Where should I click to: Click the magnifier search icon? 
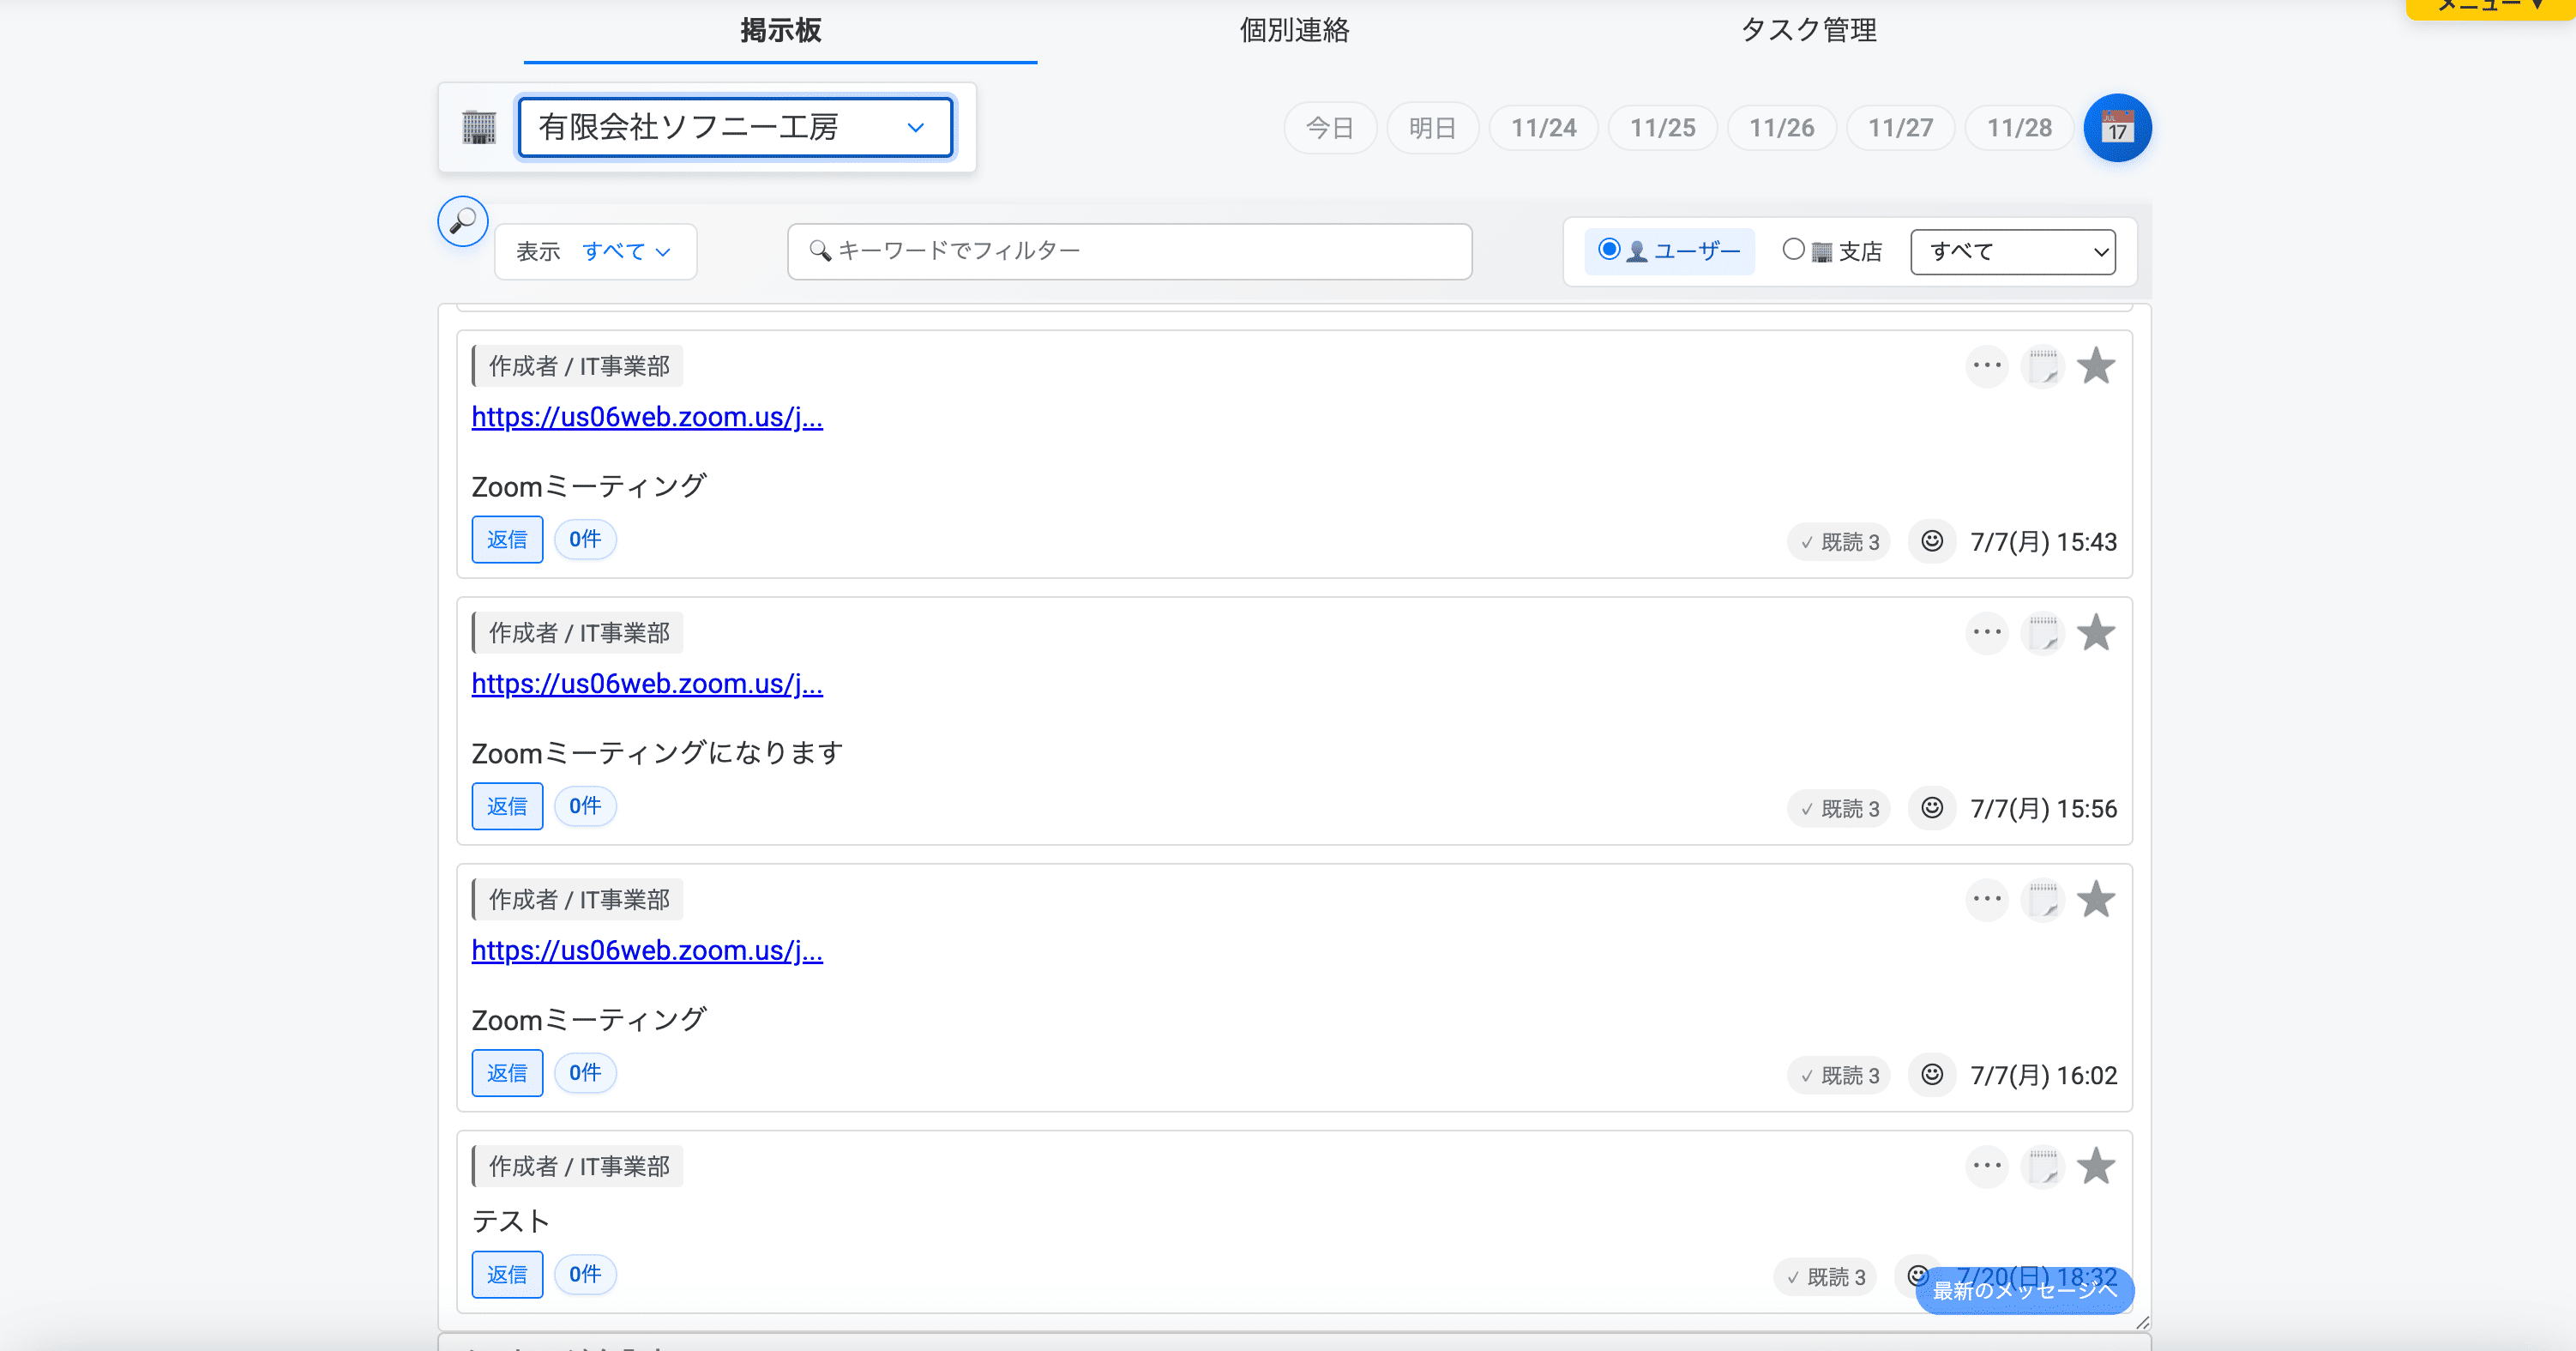click(x=462, y=221)
